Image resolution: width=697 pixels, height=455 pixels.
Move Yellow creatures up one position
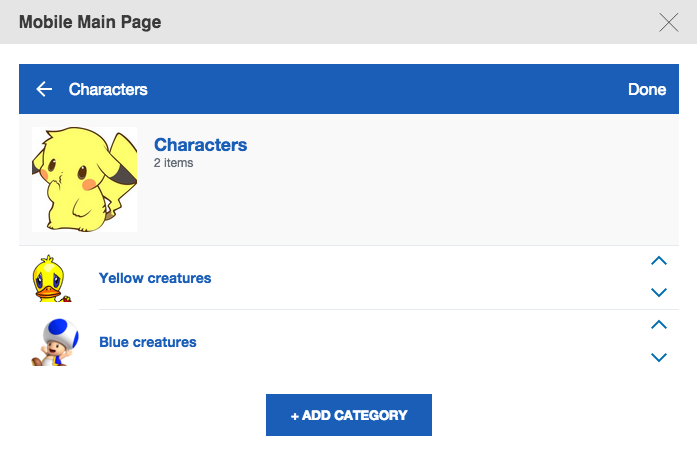pyautogui.click(x=658, y=262)
